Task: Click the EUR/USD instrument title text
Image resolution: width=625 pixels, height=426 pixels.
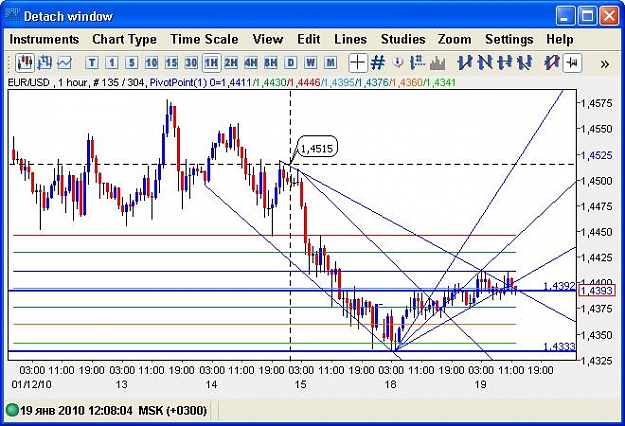Action: point(29,83)
